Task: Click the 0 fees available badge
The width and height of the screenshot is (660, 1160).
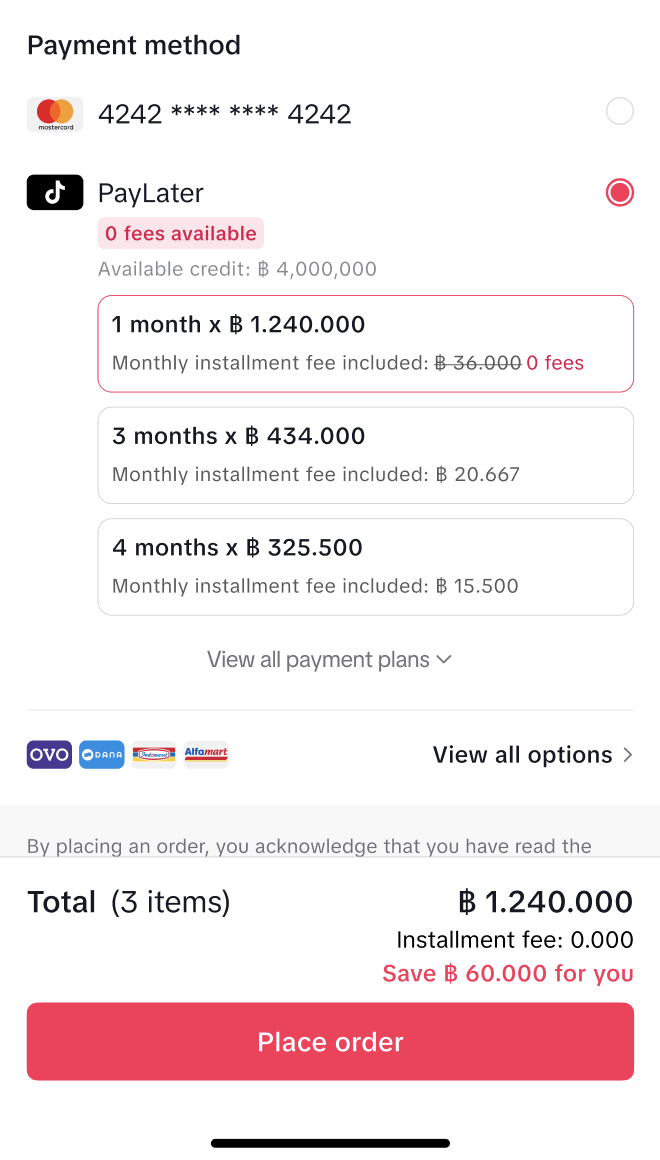Action: [181, 234]
